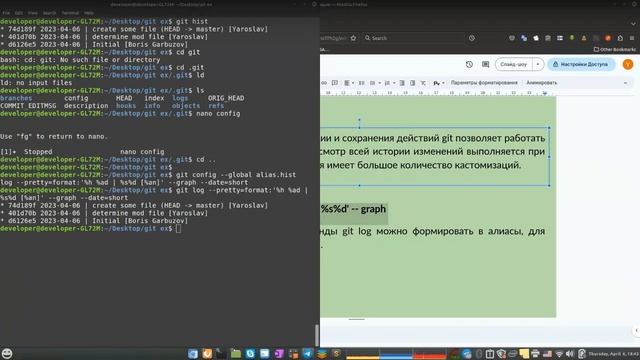Viewport: 640px width, 360px height.
Task: Increase the text indent
Action: (x=413, y=83)
